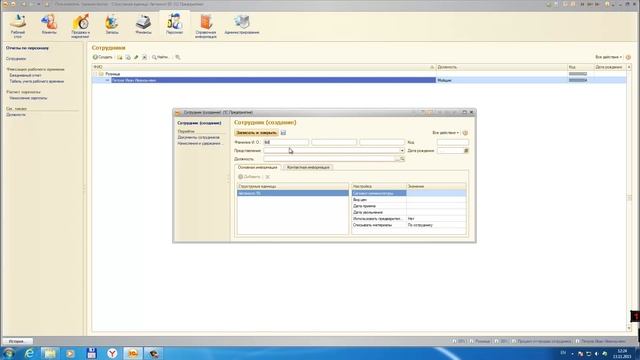Open the calendar picker for Дата рождения
This screenshot has height=360, width=640.
[466, 151]
